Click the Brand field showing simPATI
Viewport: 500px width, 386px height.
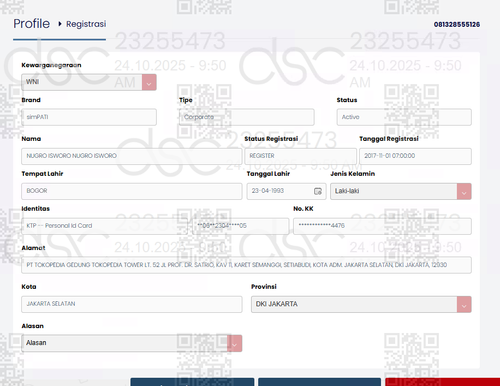click(89, 117)
